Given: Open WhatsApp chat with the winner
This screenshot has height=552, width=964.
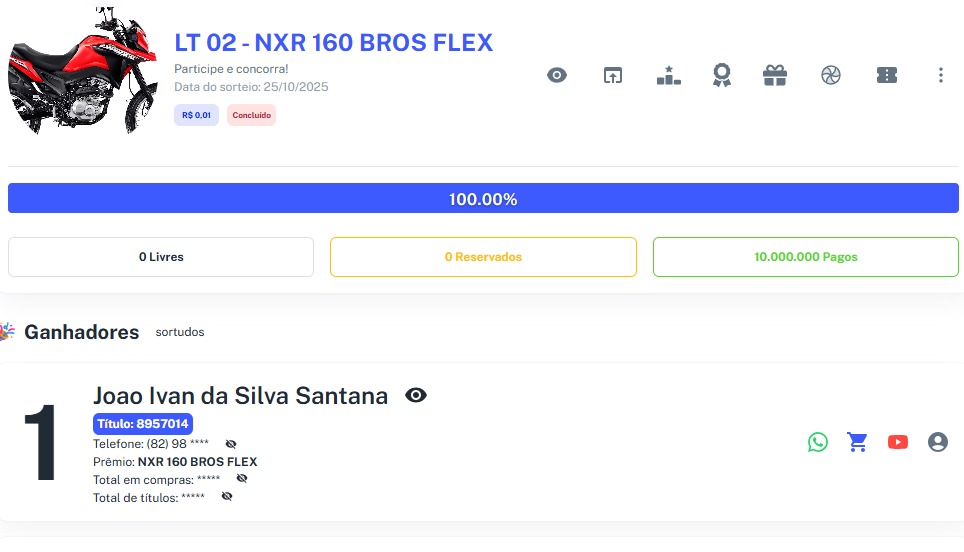Looking at the screenshot, I should 818,442.
